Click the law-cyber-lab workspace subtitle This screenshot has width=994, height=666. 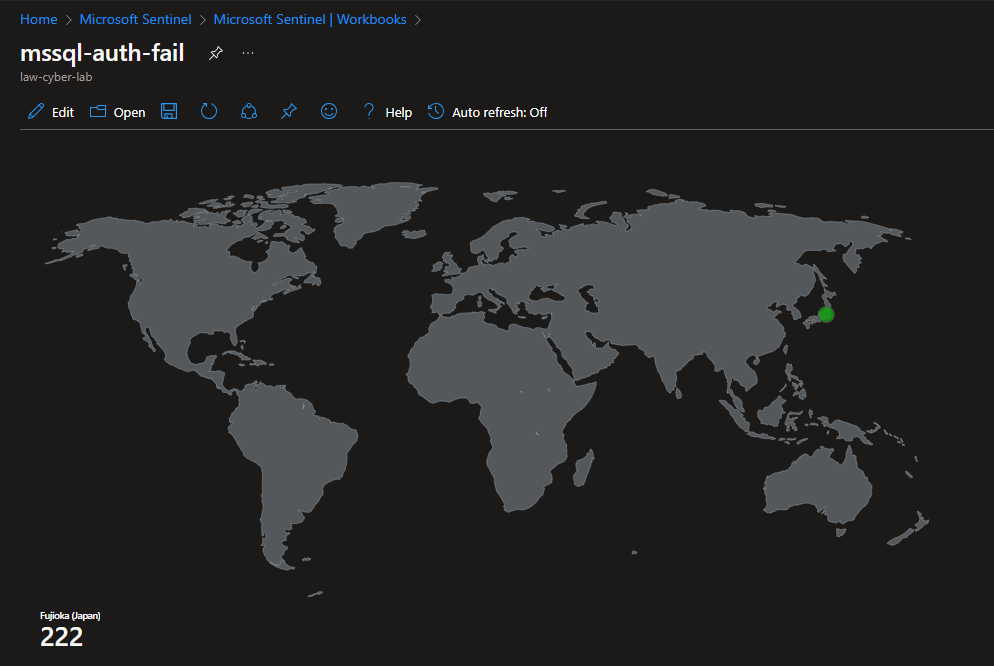click(56, 77)
